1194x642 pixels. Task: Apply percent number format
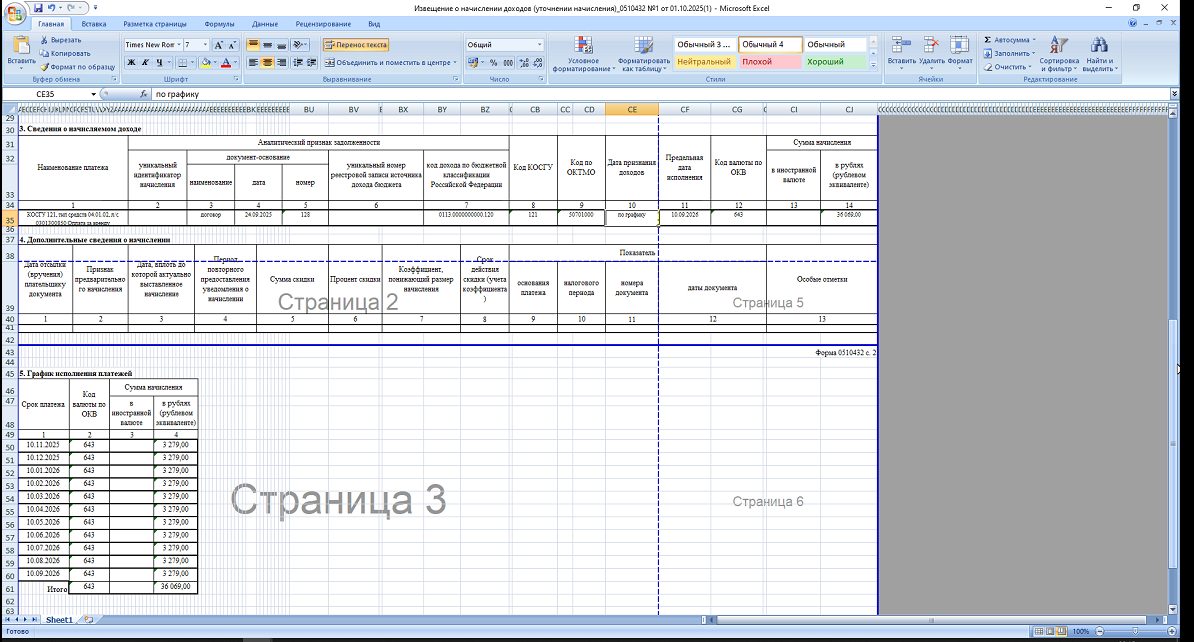493,62
